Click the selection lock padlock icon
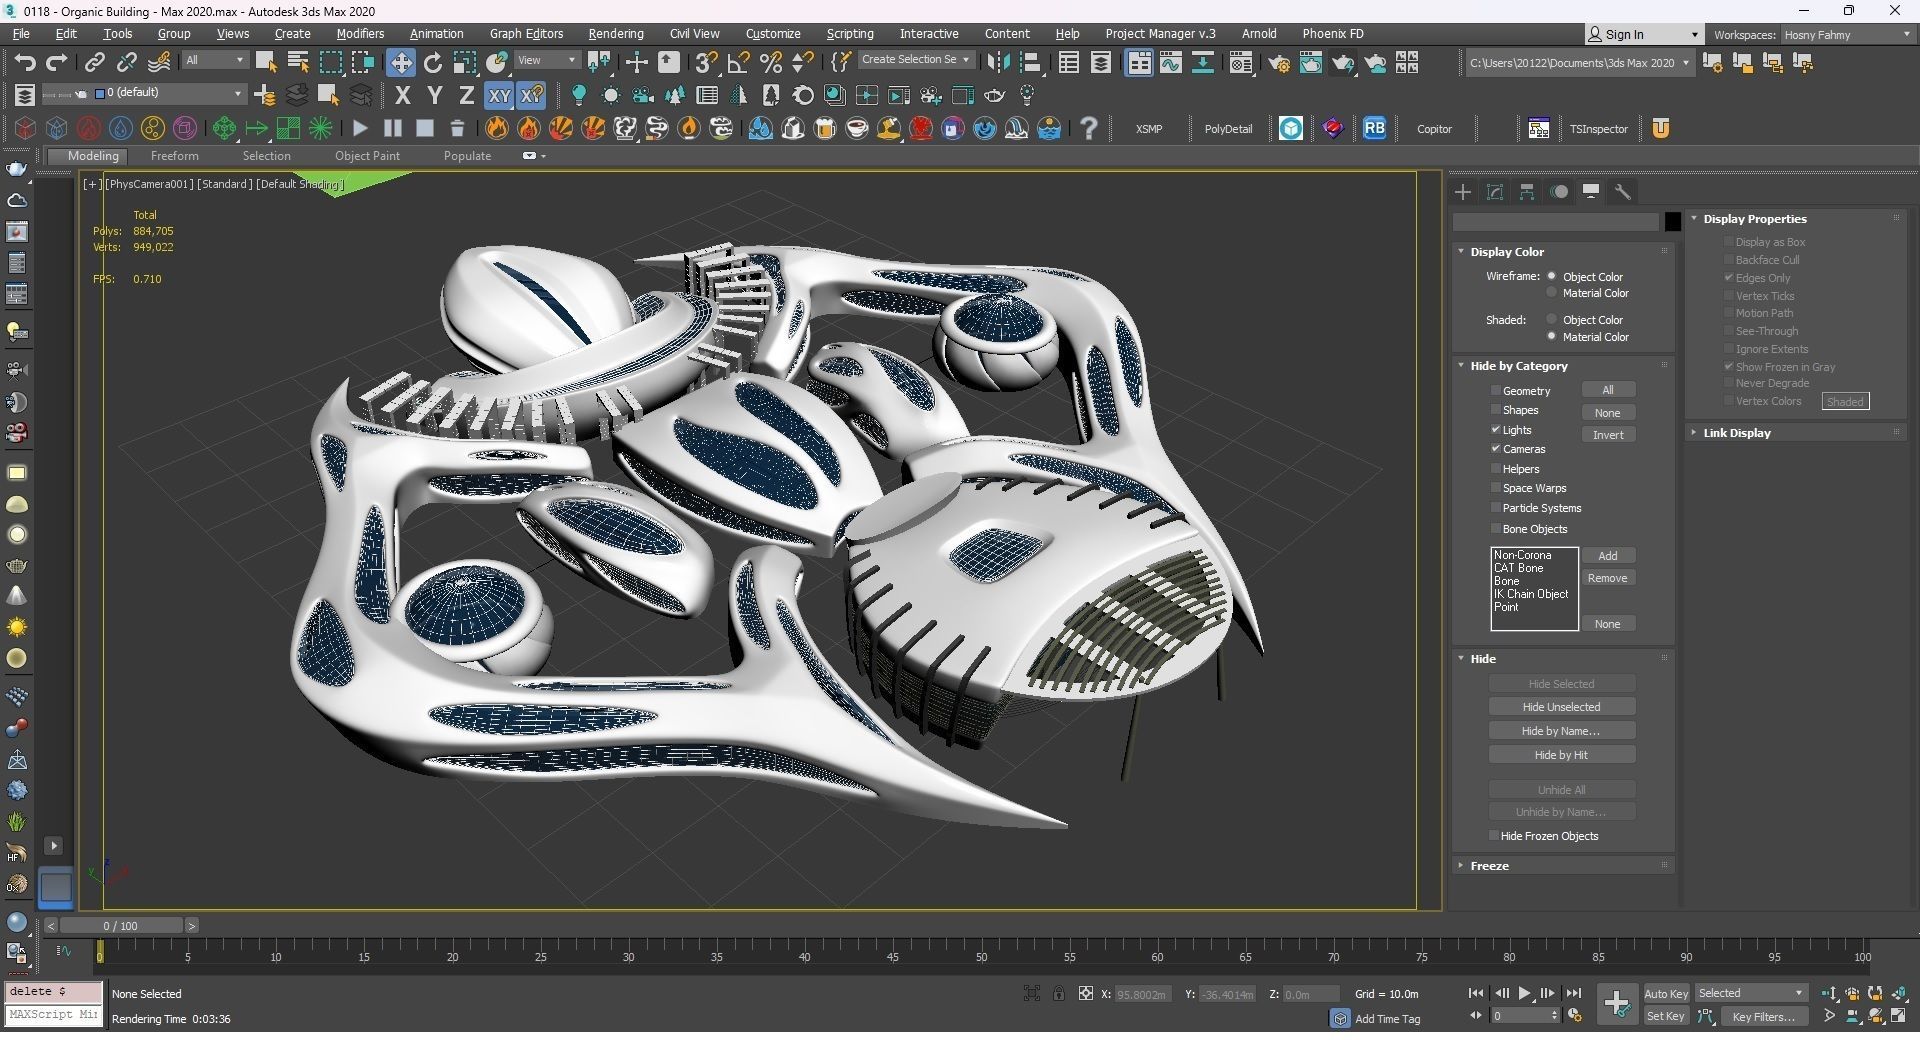This screenshot has width=1920, height=1040. [1058, 993]
